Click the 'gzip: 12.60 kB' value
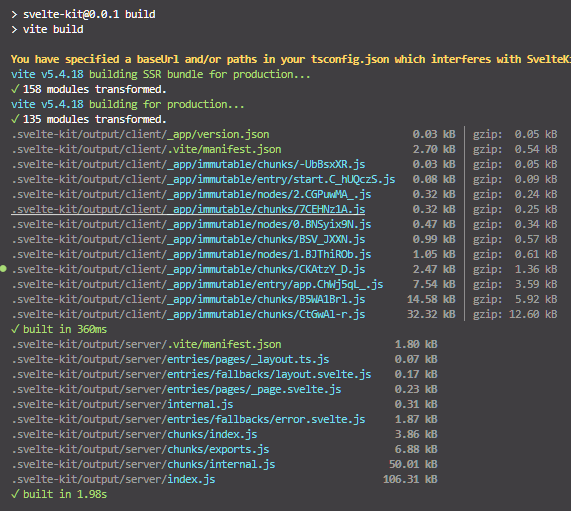Viewport: 571px width, 511px height. (x=515, y=314)
